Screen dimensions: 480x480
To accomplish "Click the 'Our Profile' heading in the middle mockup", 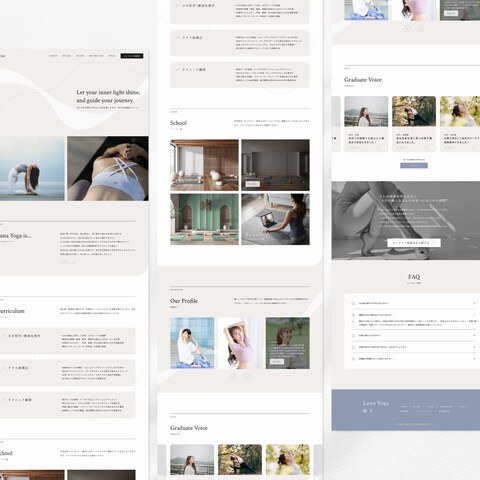I will click(184, 301).
